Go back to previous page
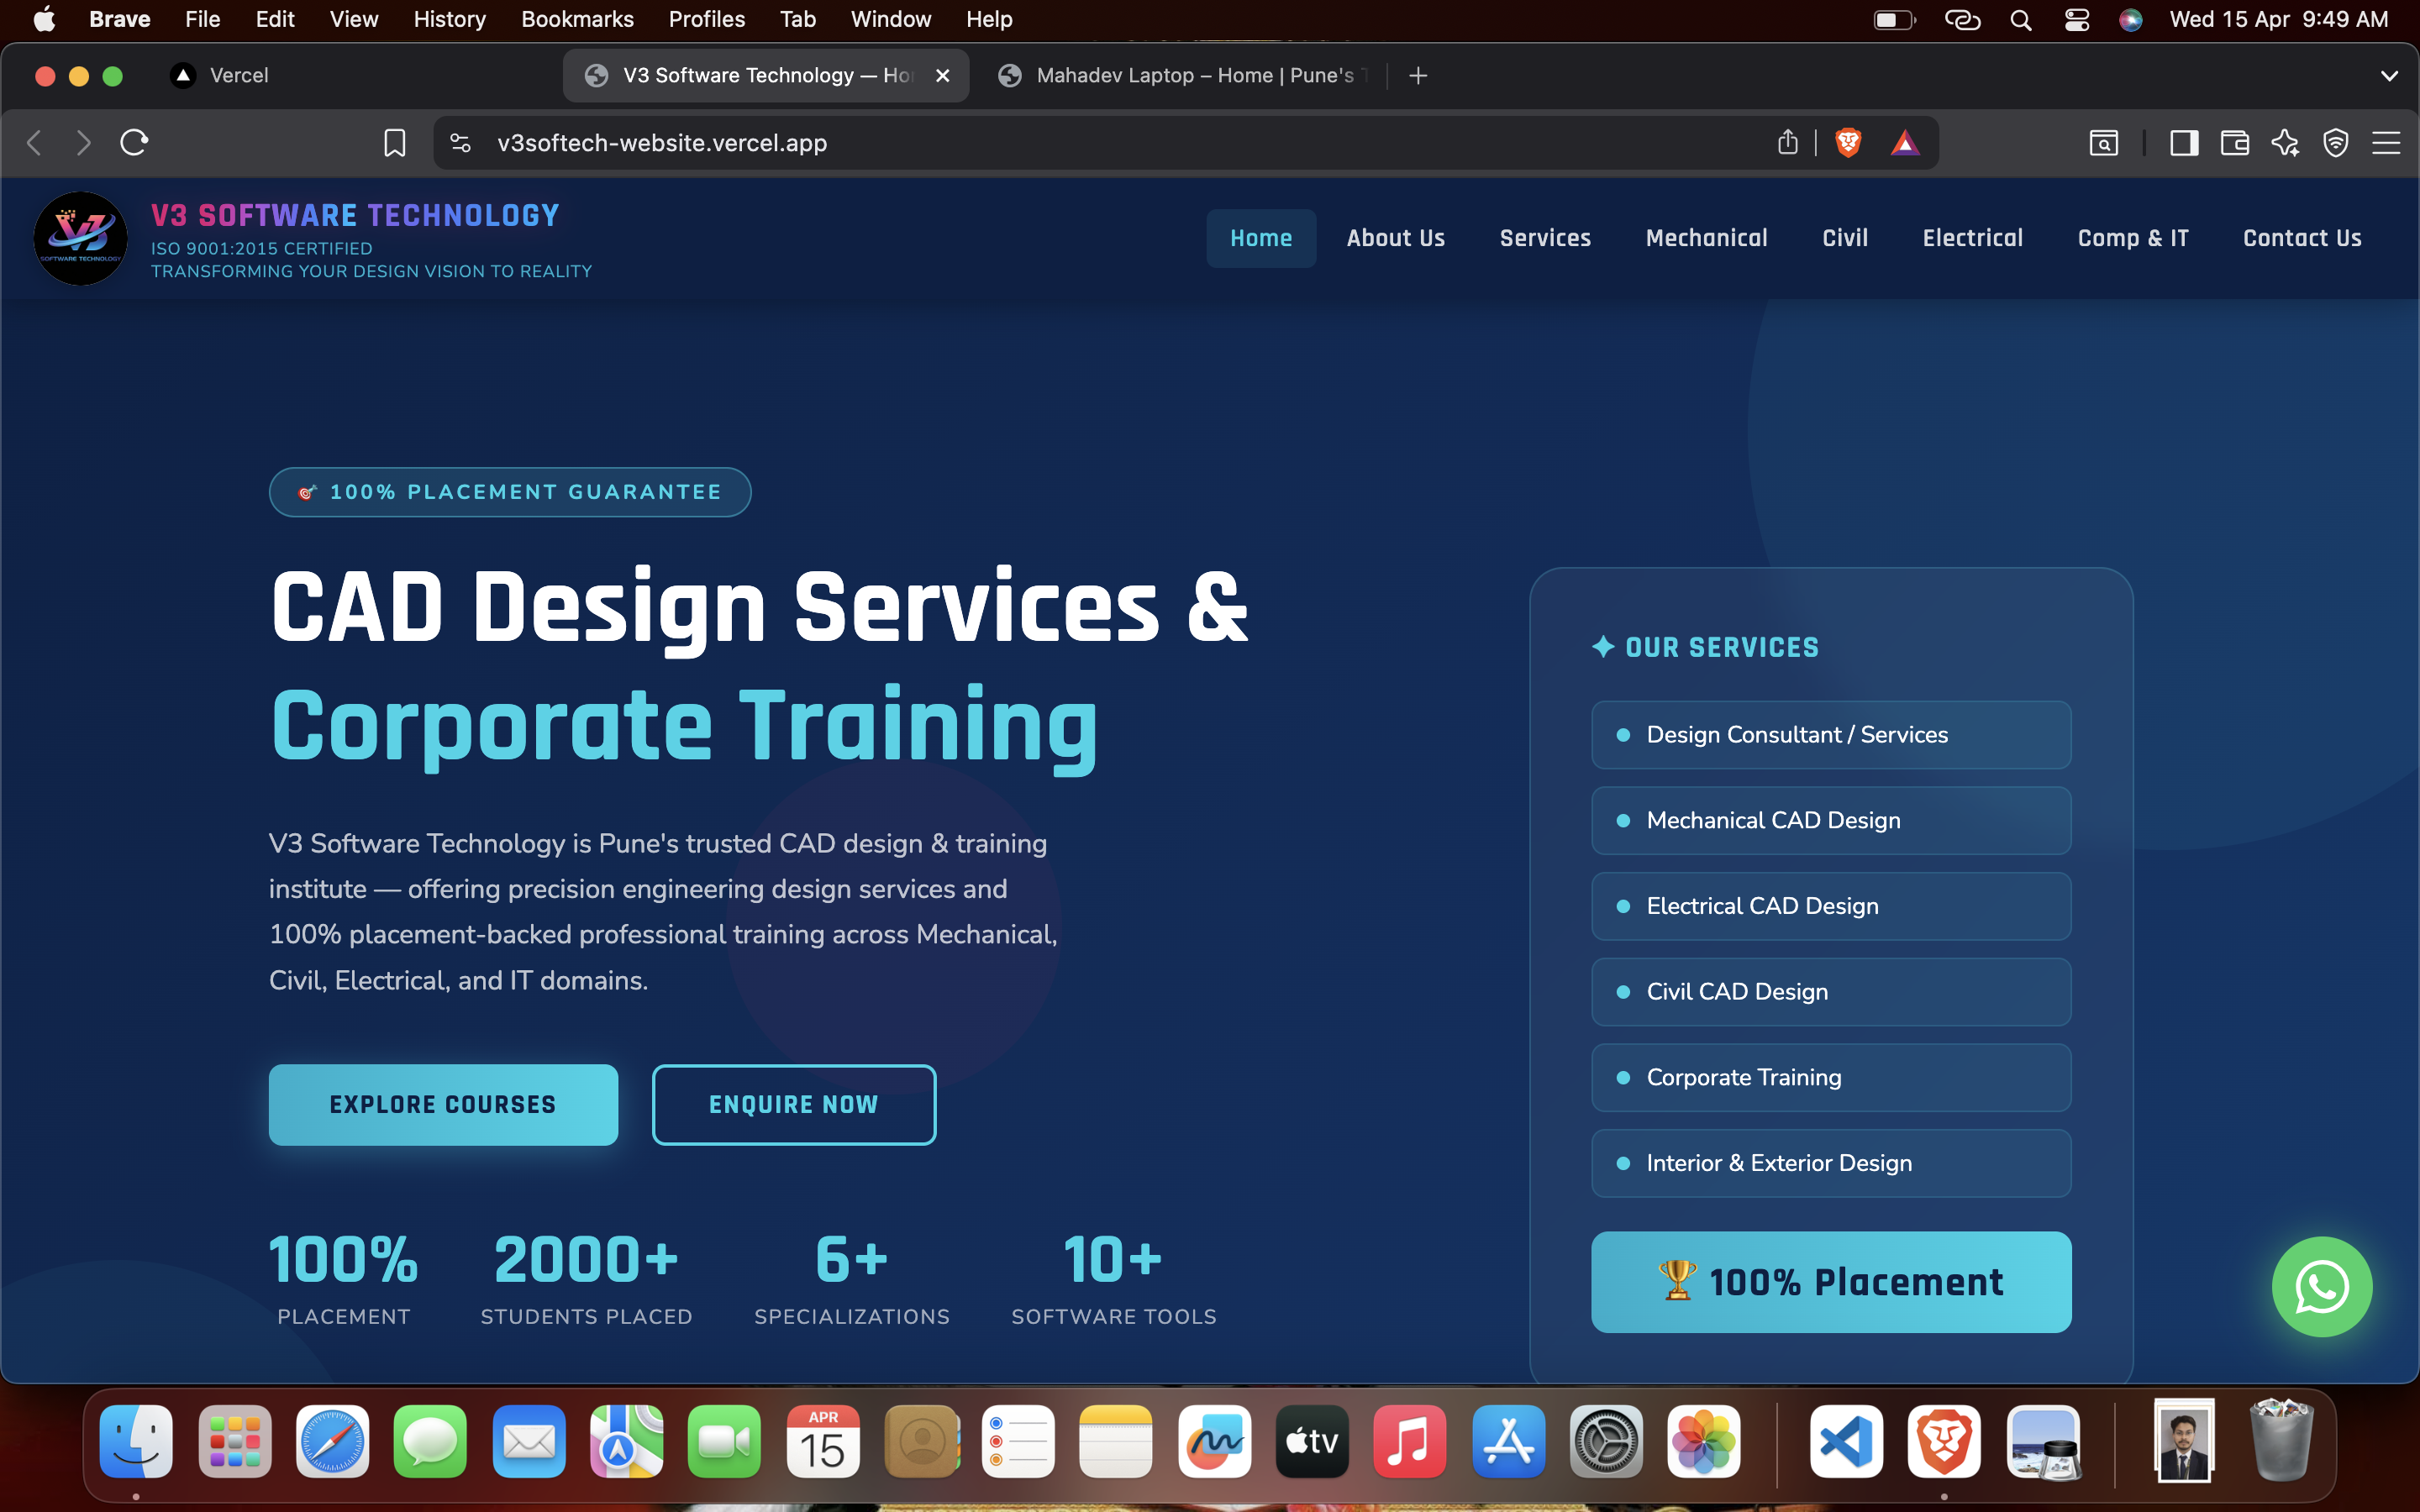The image size is (2420, 1512). 35,143
